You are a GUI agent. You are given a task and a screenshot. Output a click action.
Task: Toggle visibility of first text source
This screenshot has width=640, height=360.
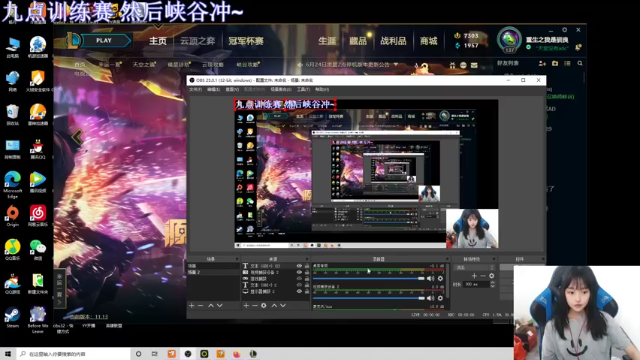[x=299, y=266]
